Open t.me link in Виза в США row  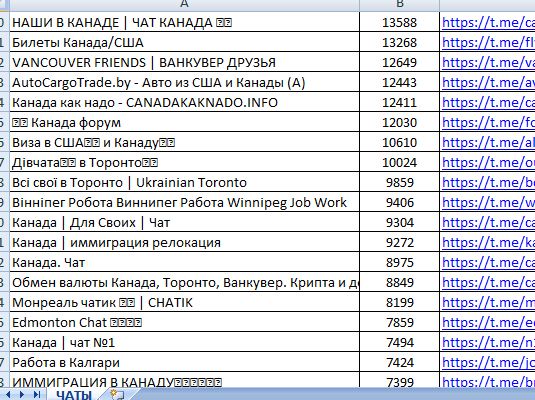[488, 142]
